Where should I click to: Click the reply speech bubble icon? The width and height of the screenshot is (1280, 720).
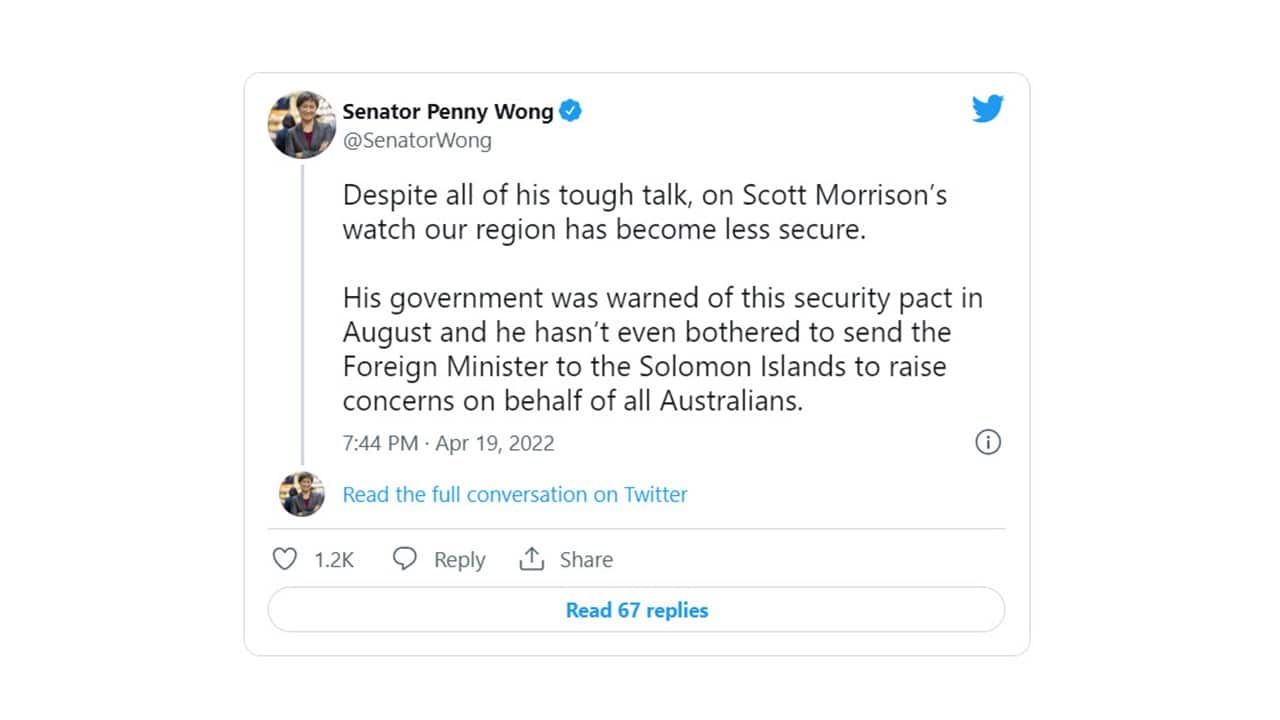pyautogui.click(x=405, y=559)
